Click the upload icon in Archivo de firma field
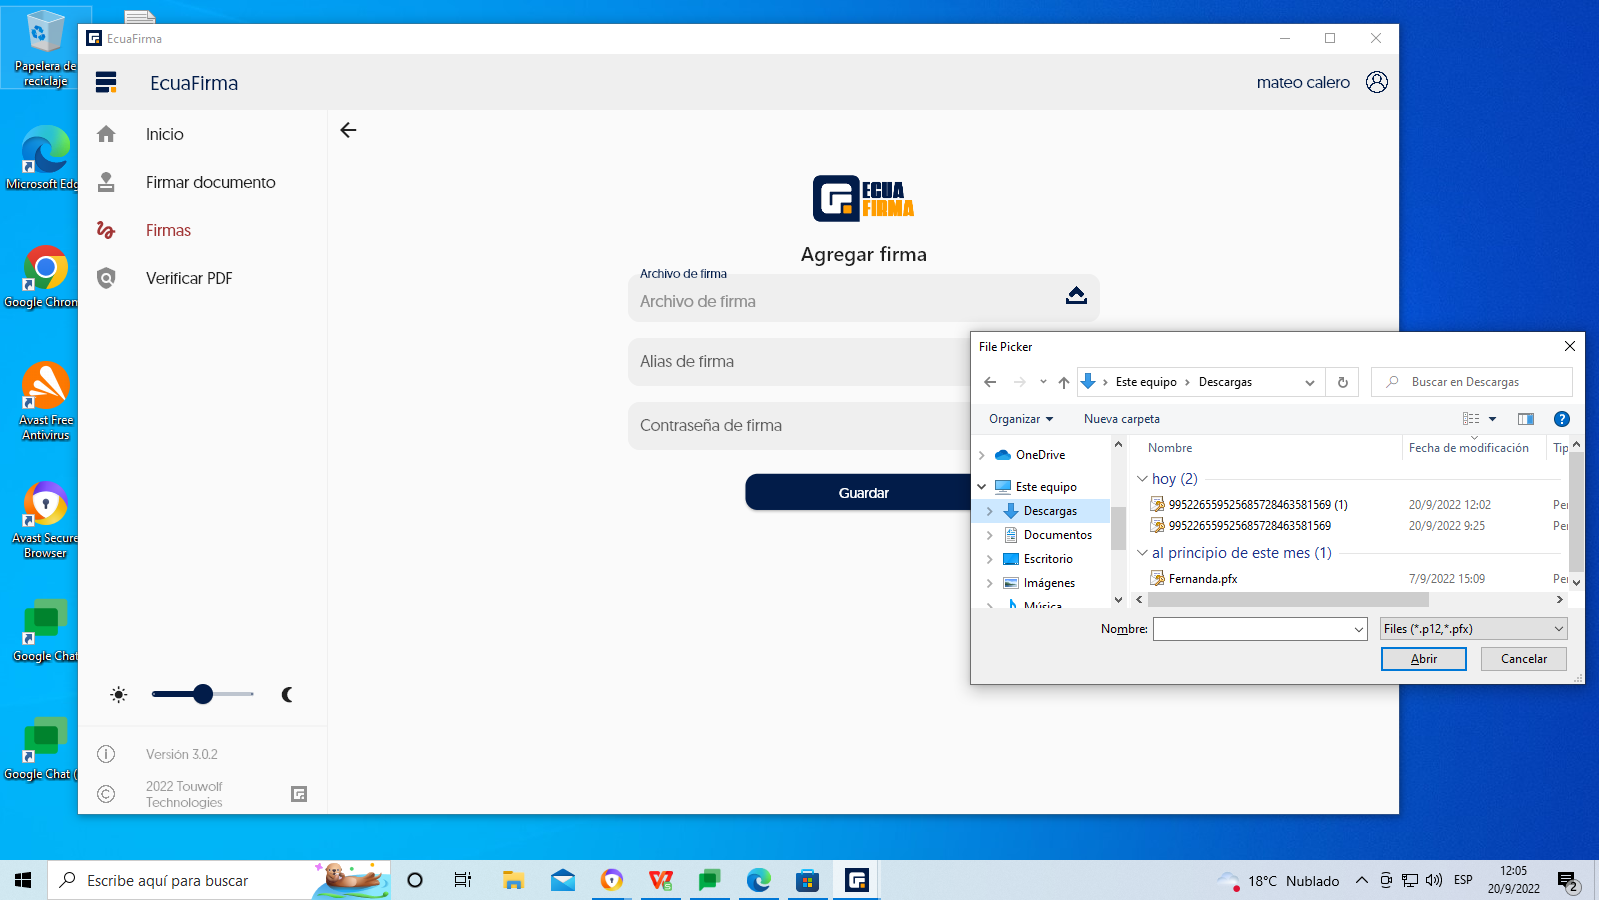Image resolution: width=1599 pixels, height=900 pixels. [x=1076, y=295]
